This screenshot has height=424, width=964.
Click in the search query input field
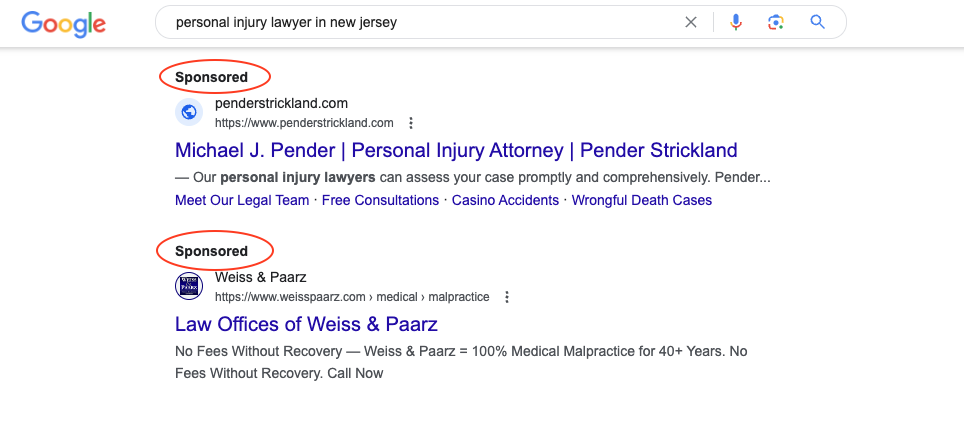click(420, 22)
